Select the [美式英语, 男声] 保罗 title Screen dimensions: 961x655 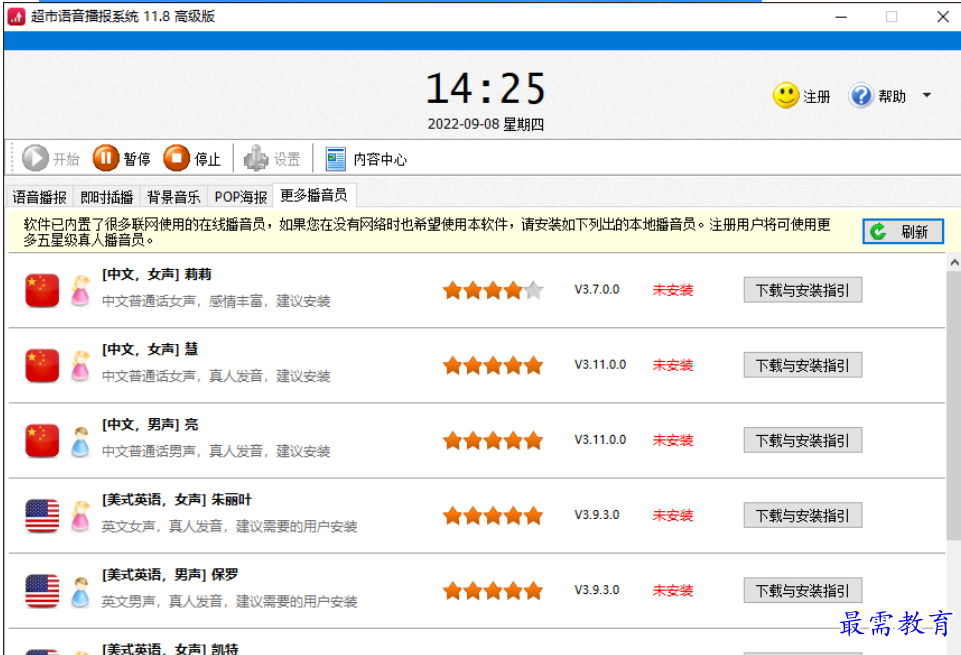tap(170, 575)
